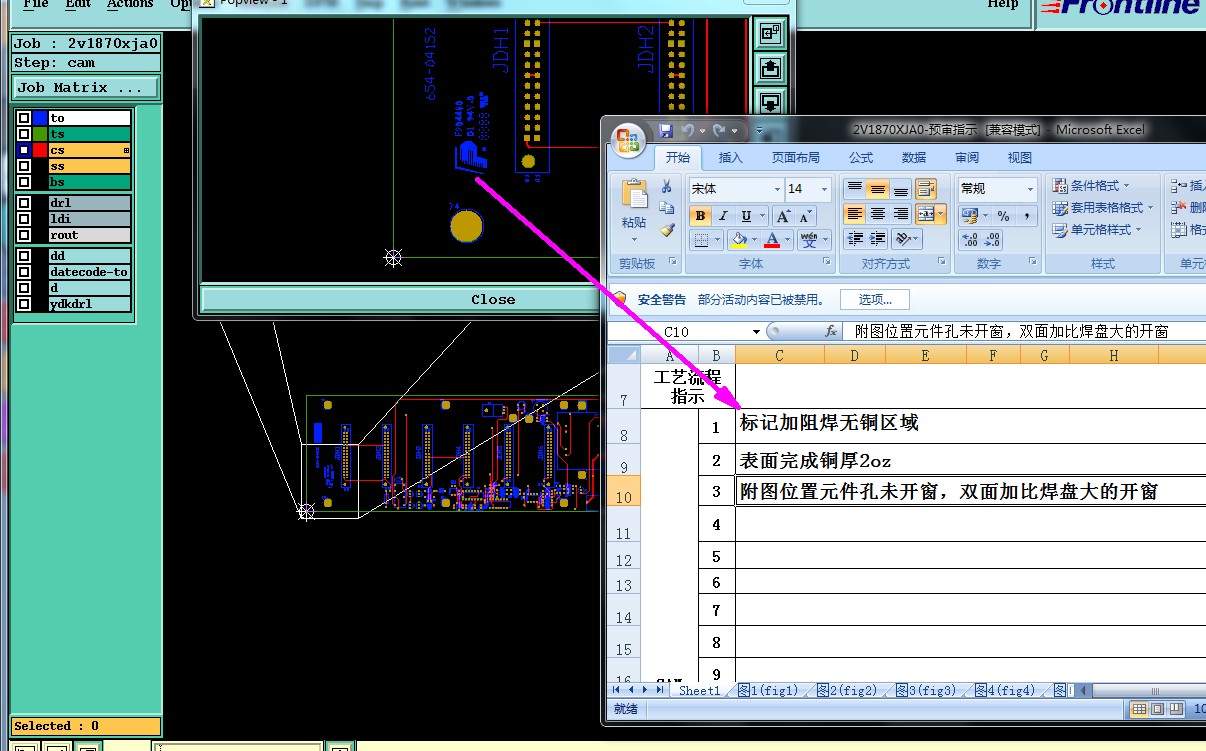Click the Excel Office button
Viewport: 1206px width, 751px height.
[x=629, y=140]
